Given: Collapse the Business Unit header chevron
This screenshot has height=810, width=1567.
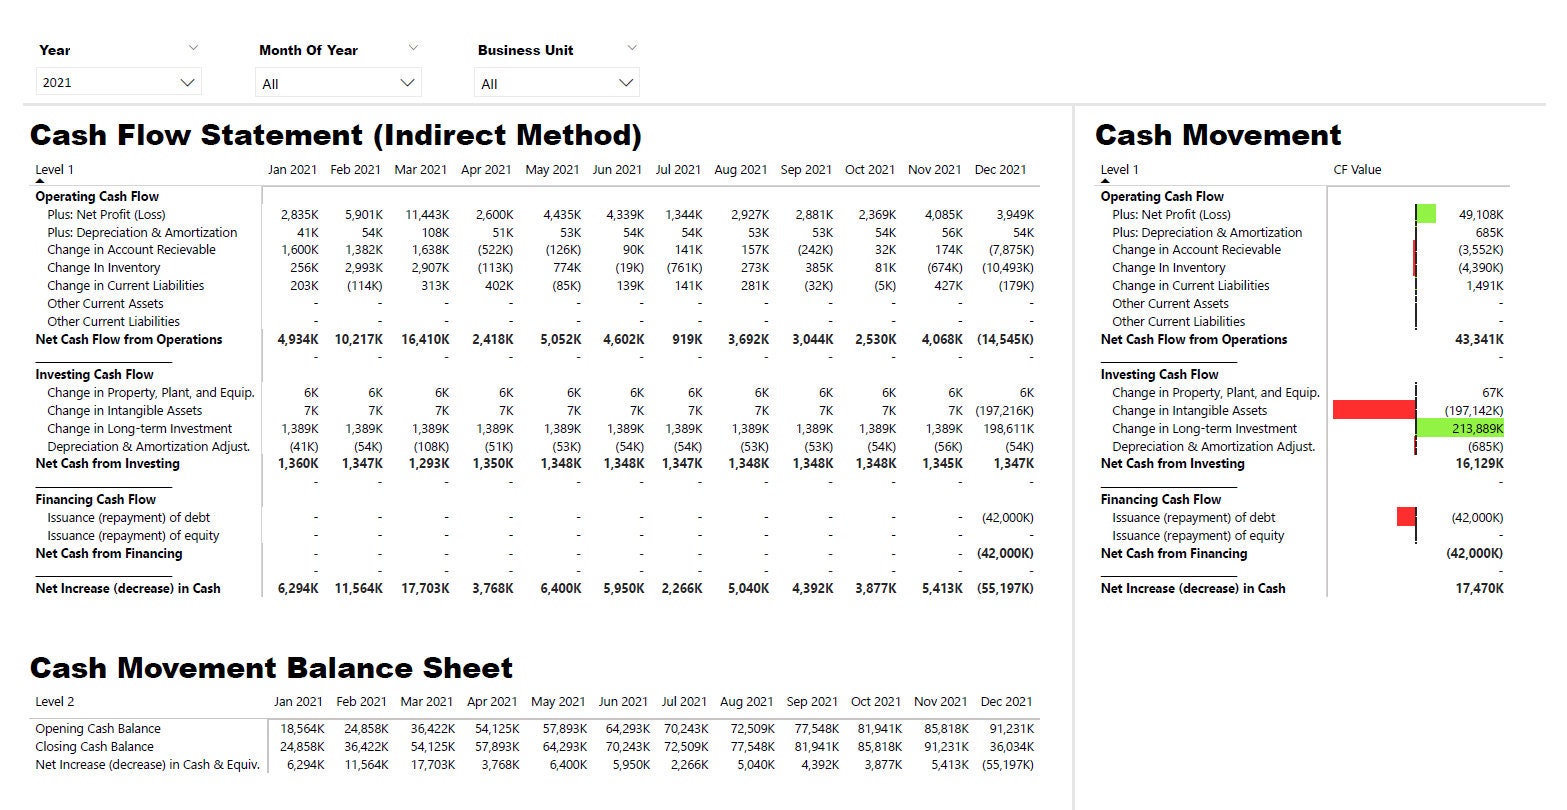Looking at the screenshot, I should click(632, 48).
